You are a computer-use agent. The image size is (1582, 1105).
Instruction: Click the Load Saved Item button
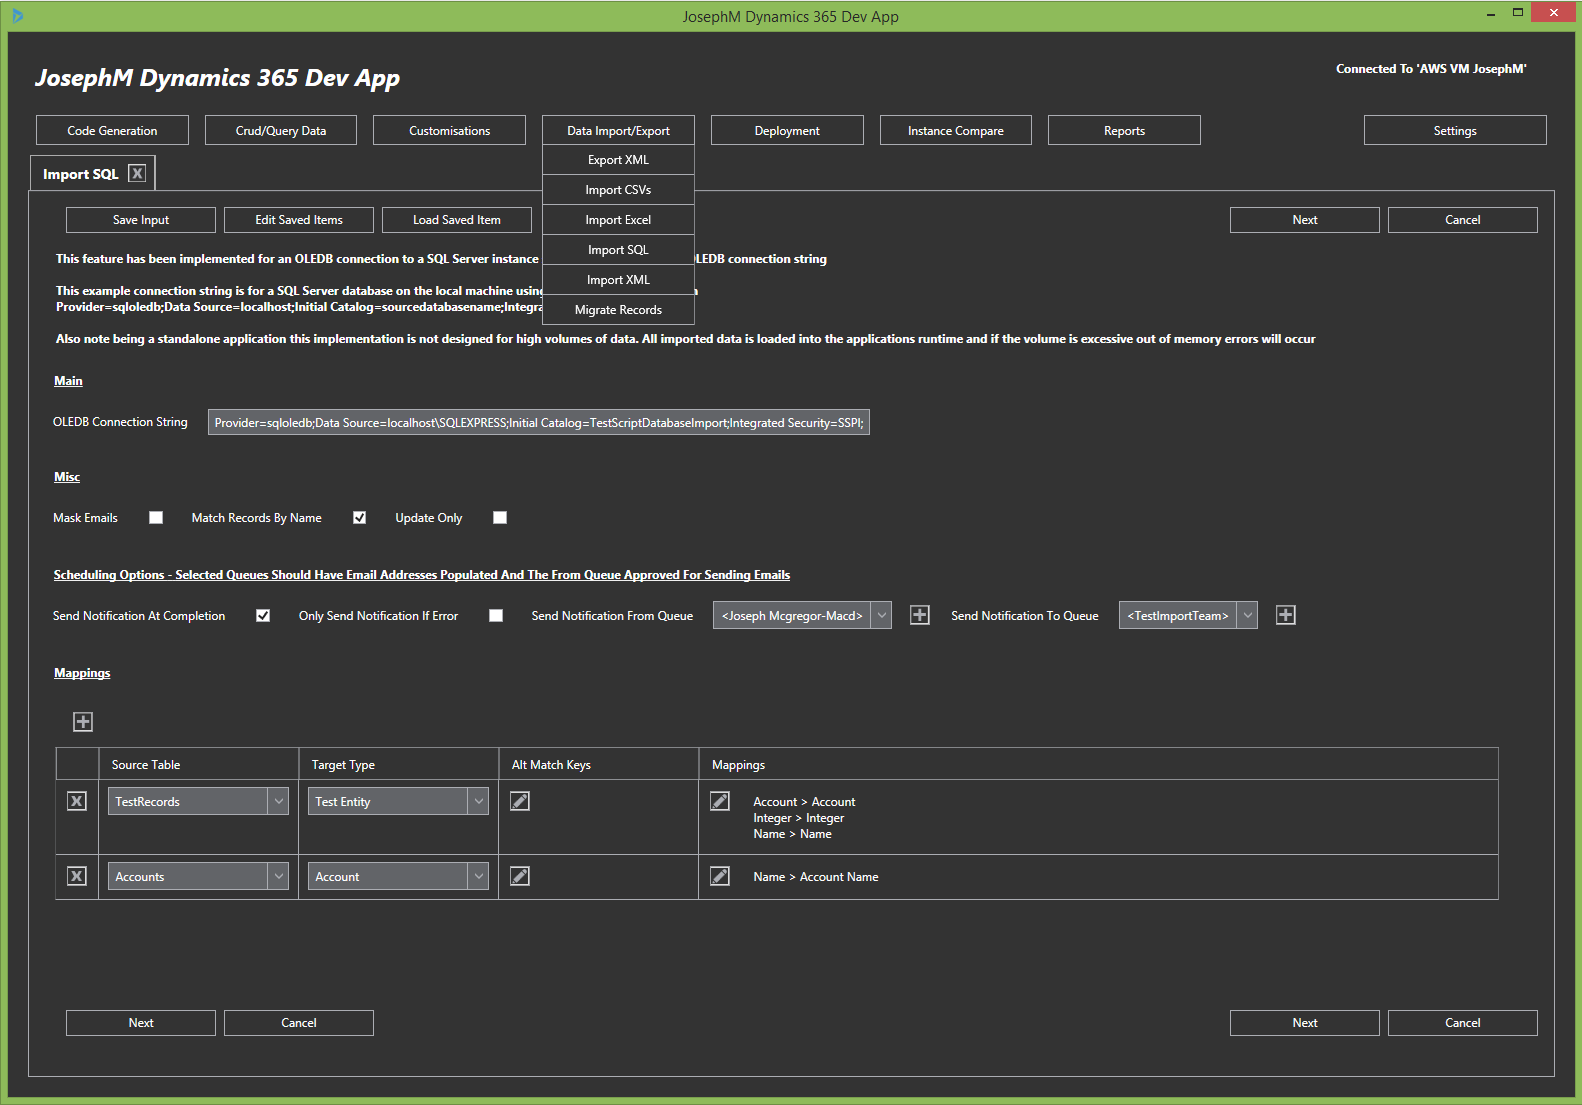[x=457, y=220]
